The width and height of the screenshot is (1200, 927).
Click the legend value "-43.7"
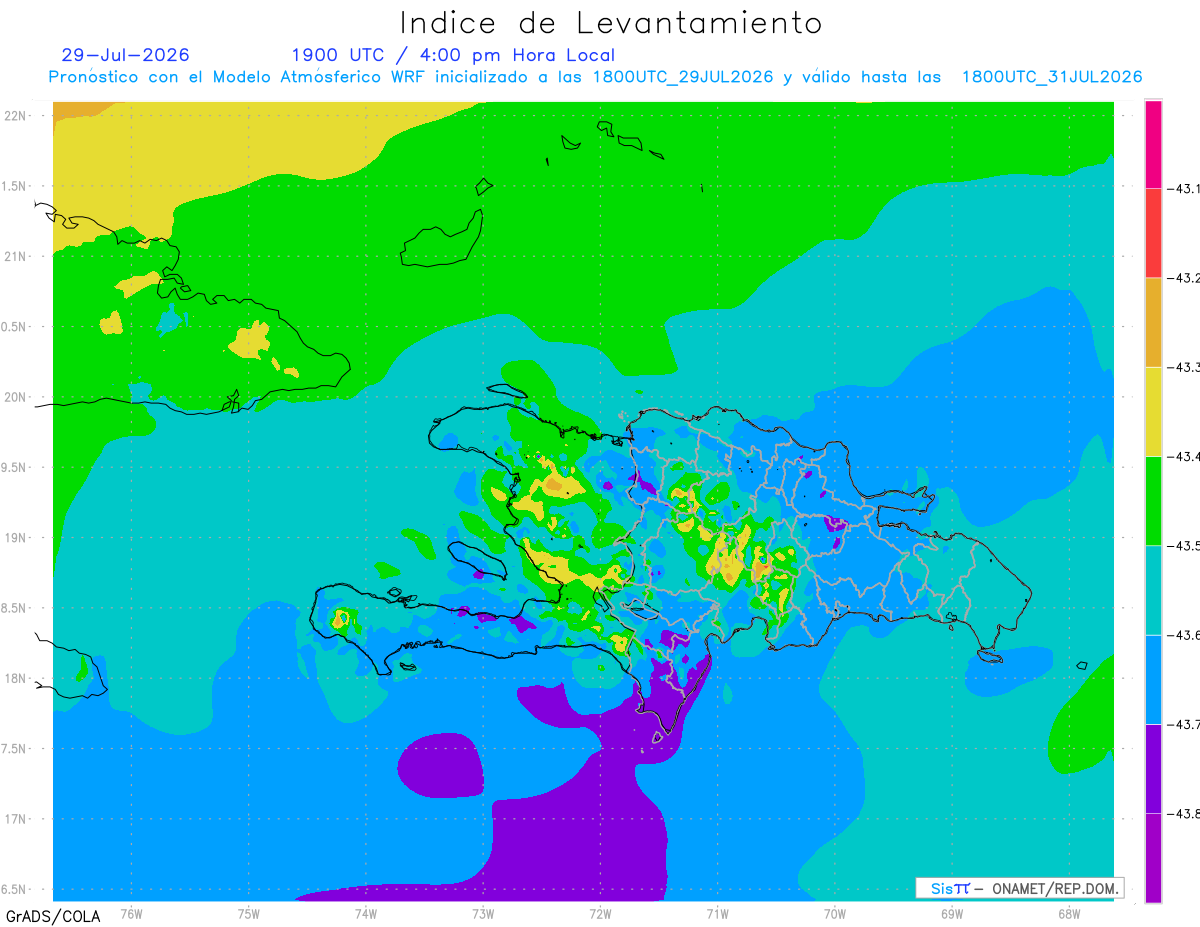tap(1184, 724)
